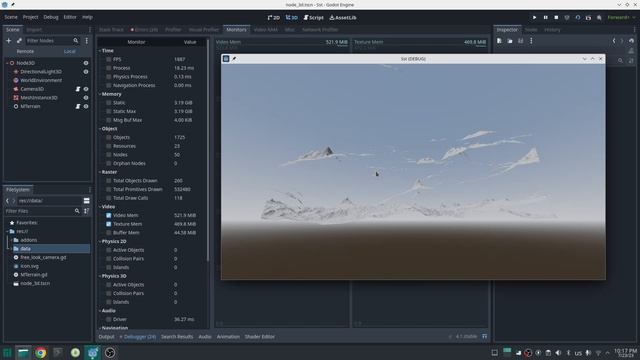Pause the running project
Image resolution: width=640 pixels, height=360 pixels.
click(545, 18)
